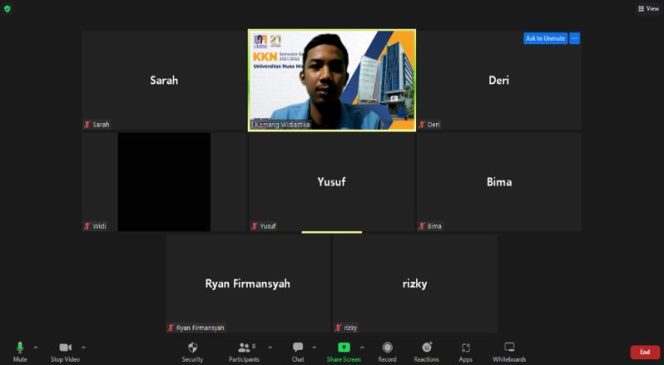
Task: Open the Apps icon
Action: (x=465, y=348)
